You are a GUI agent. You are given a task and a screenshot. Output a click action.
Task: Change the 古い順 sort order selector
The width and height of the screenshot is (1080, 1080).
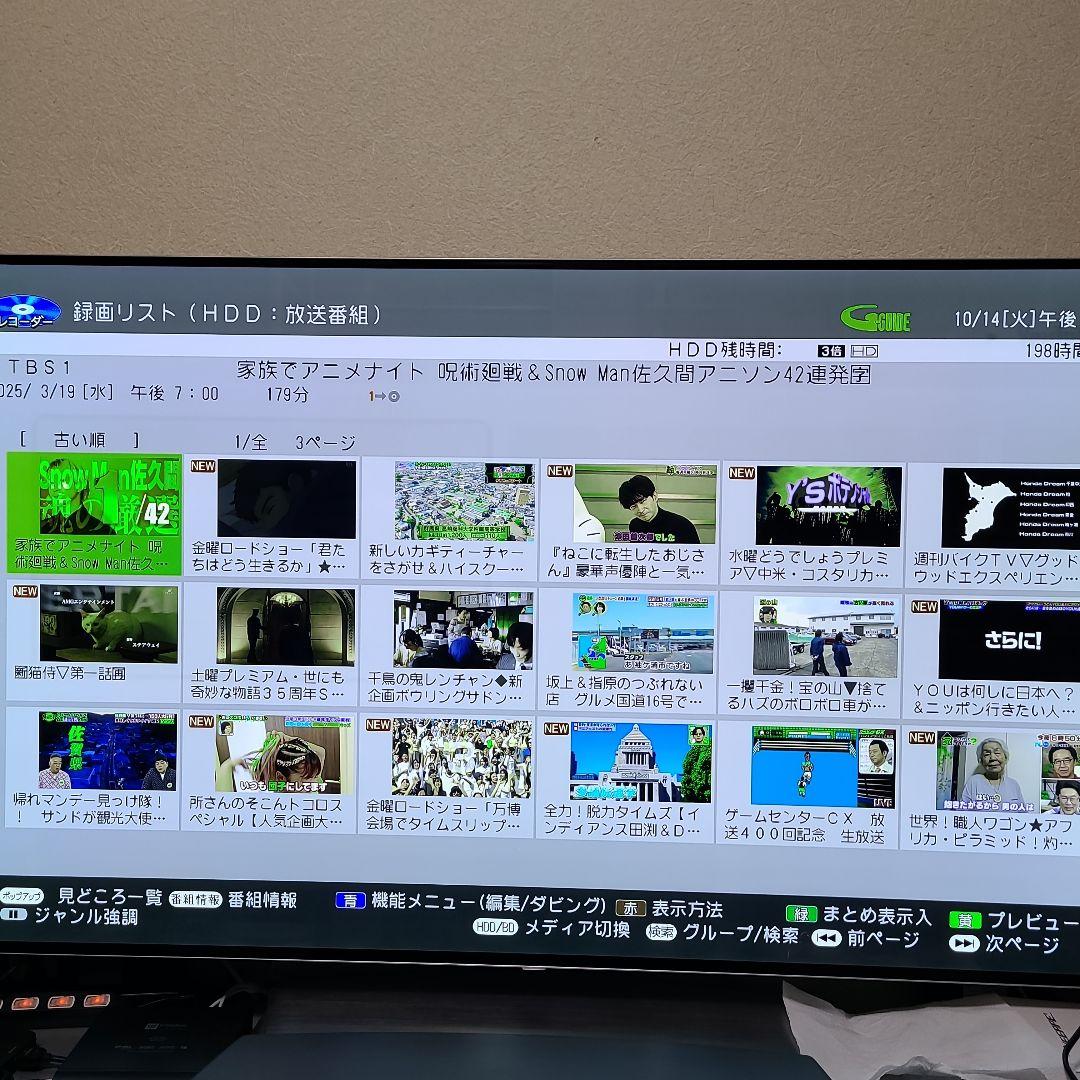[x=80, y=439]
